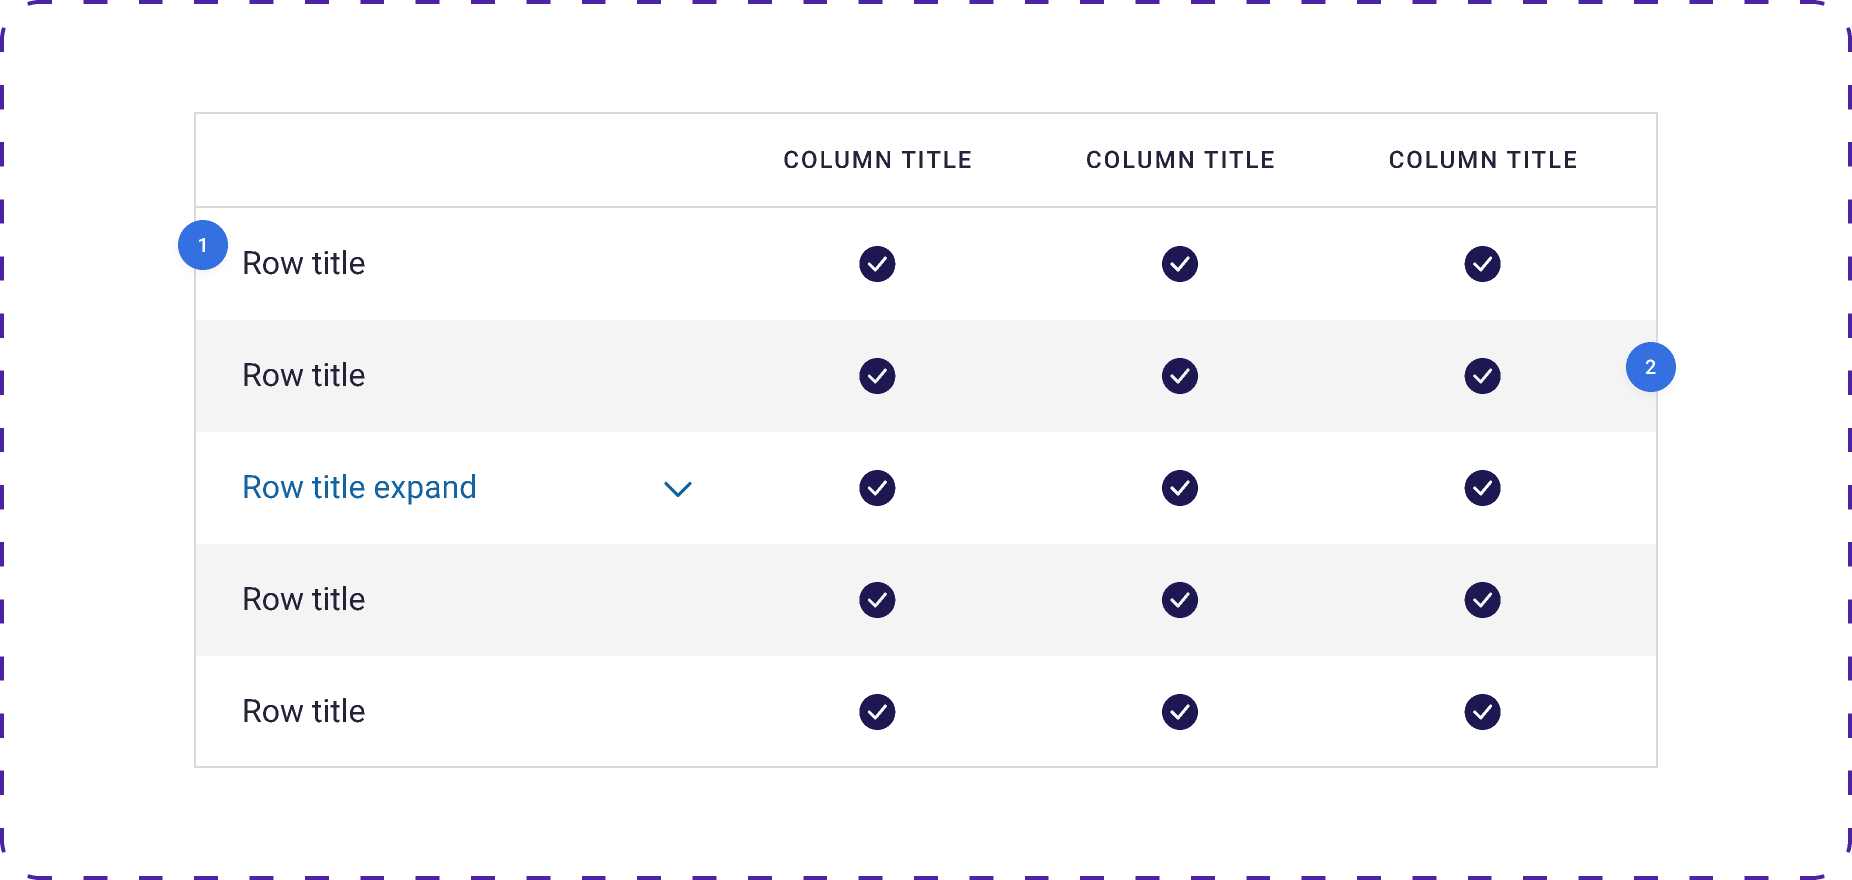
Task: Click the first COLUMN TITLE header
Action: [877, 160]
